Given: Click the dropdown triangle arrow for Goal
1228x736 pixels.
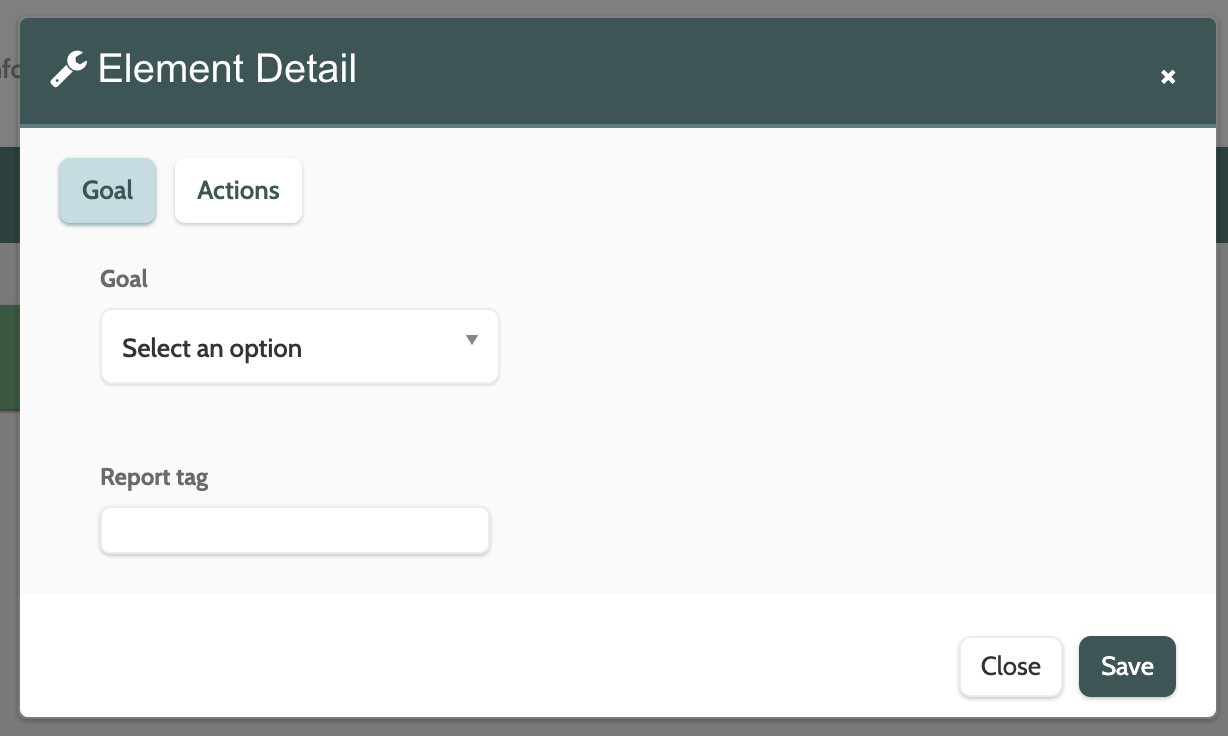Looking at the screenshot, I should (472, 341).
